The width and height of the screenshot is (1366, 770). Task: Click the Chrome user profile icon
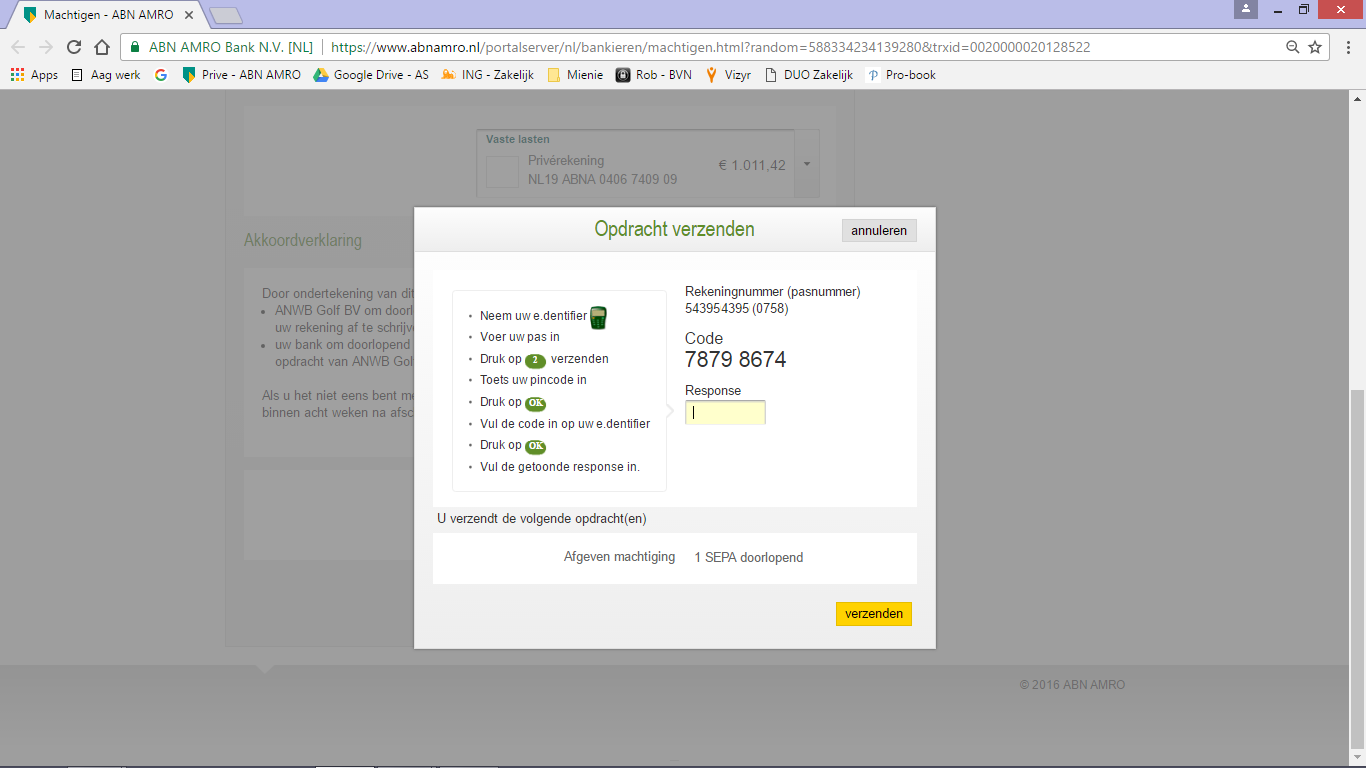[x=1245, y=9]
